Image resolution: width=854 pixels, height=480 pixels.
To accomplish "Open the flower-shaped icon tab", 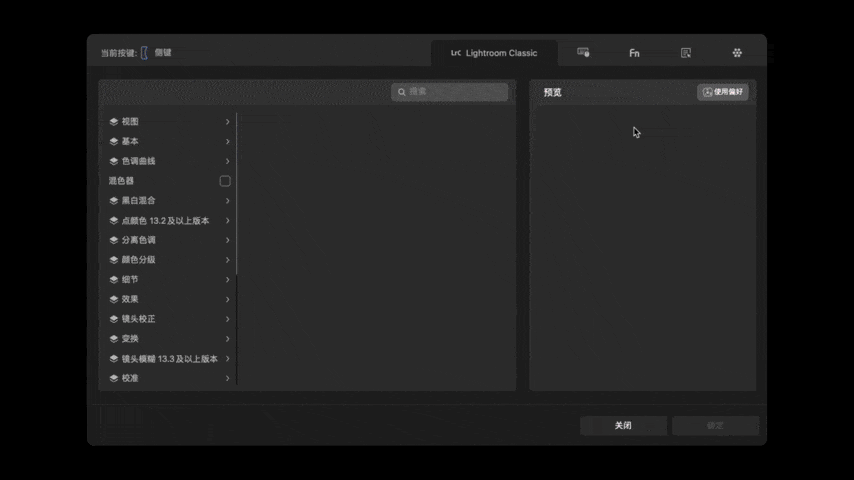I will (x=737, y=53).
